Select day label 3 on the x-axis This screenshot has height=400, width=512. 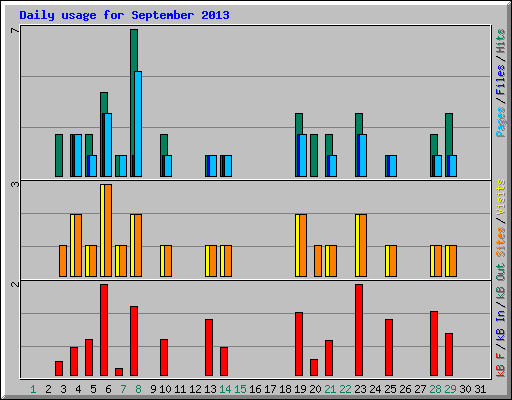(x=63, y=389)
